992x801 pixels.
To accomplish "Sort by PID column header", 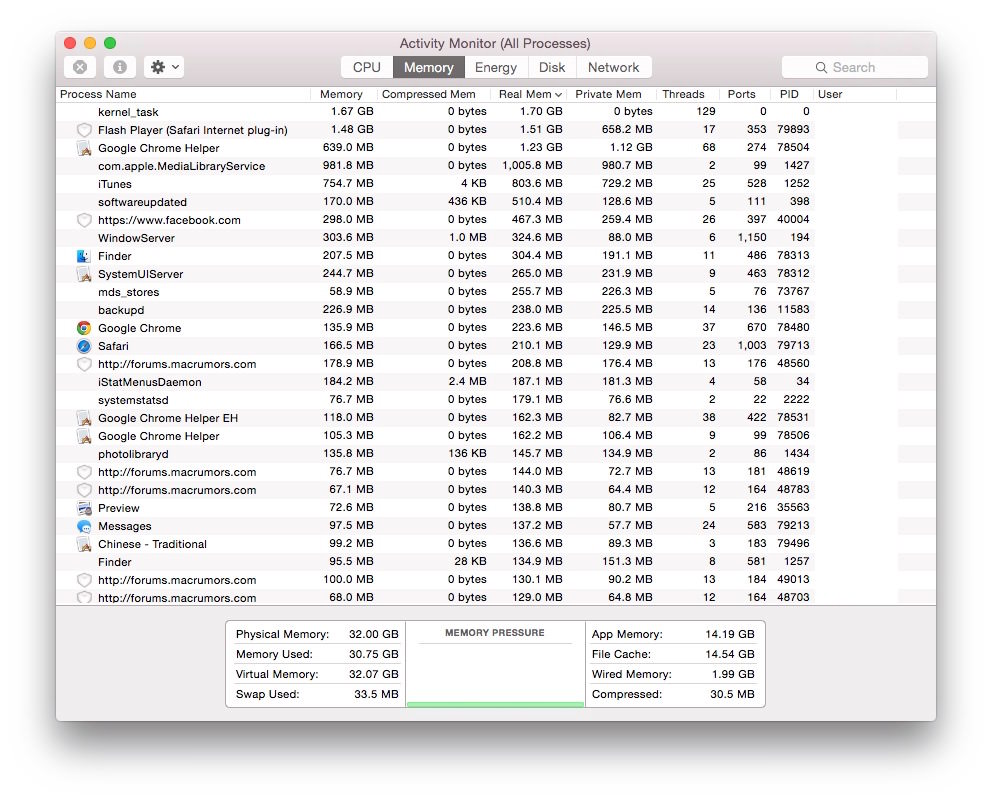I will coord(791,94).
